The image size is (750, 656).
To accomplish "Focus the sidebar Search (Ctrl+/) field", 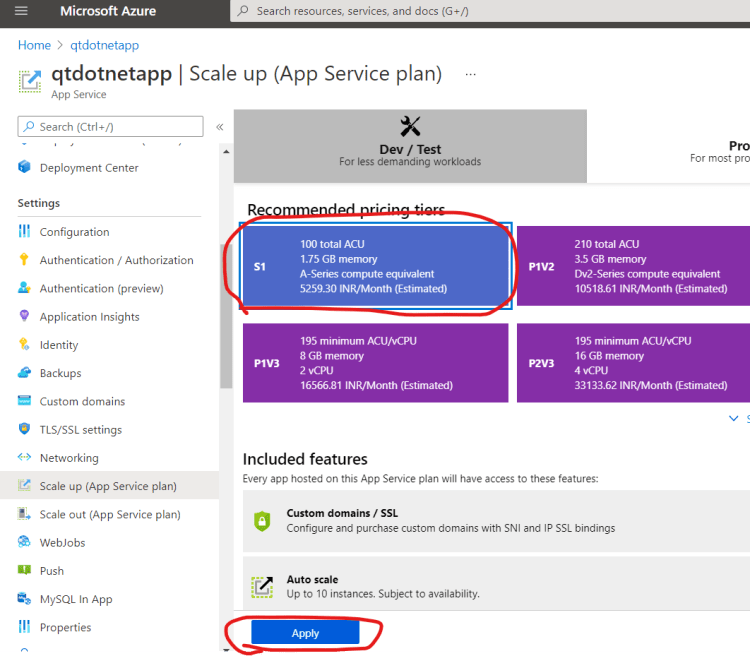I will 110,126.
